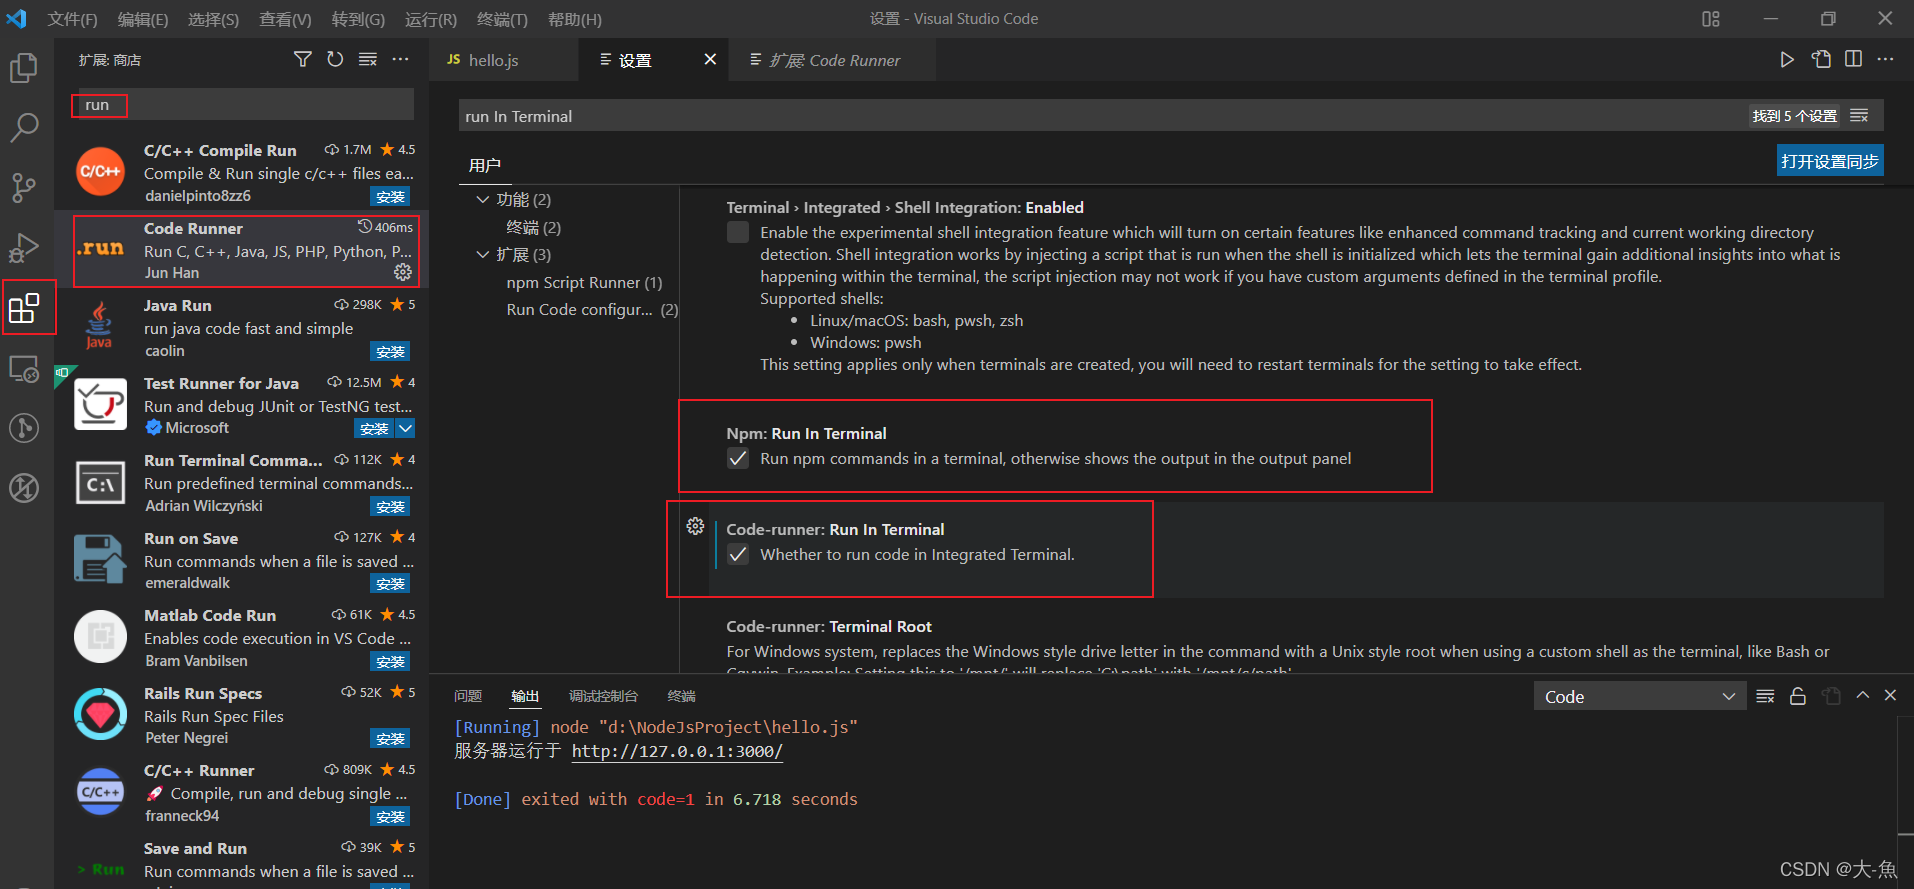This screenshot has width=1914, height=889.
Task: Clear the output panel
Action: coord(1765,696)
